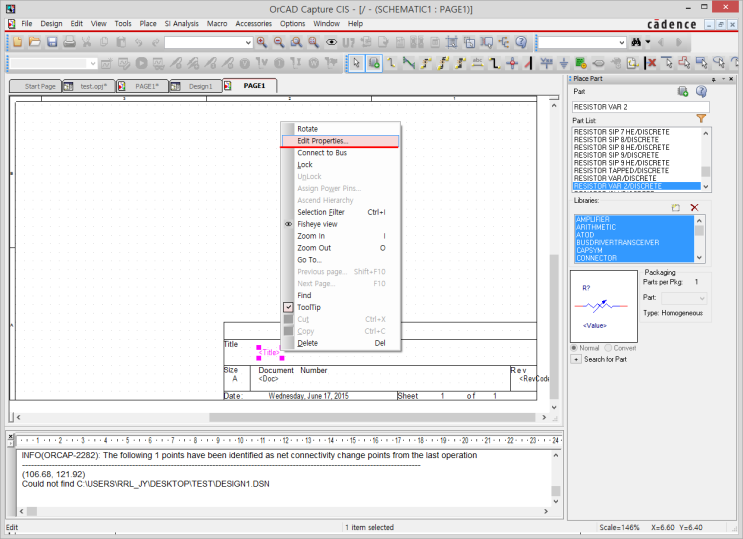Select the Place Junction tool
743x539 pixels.
512,63
